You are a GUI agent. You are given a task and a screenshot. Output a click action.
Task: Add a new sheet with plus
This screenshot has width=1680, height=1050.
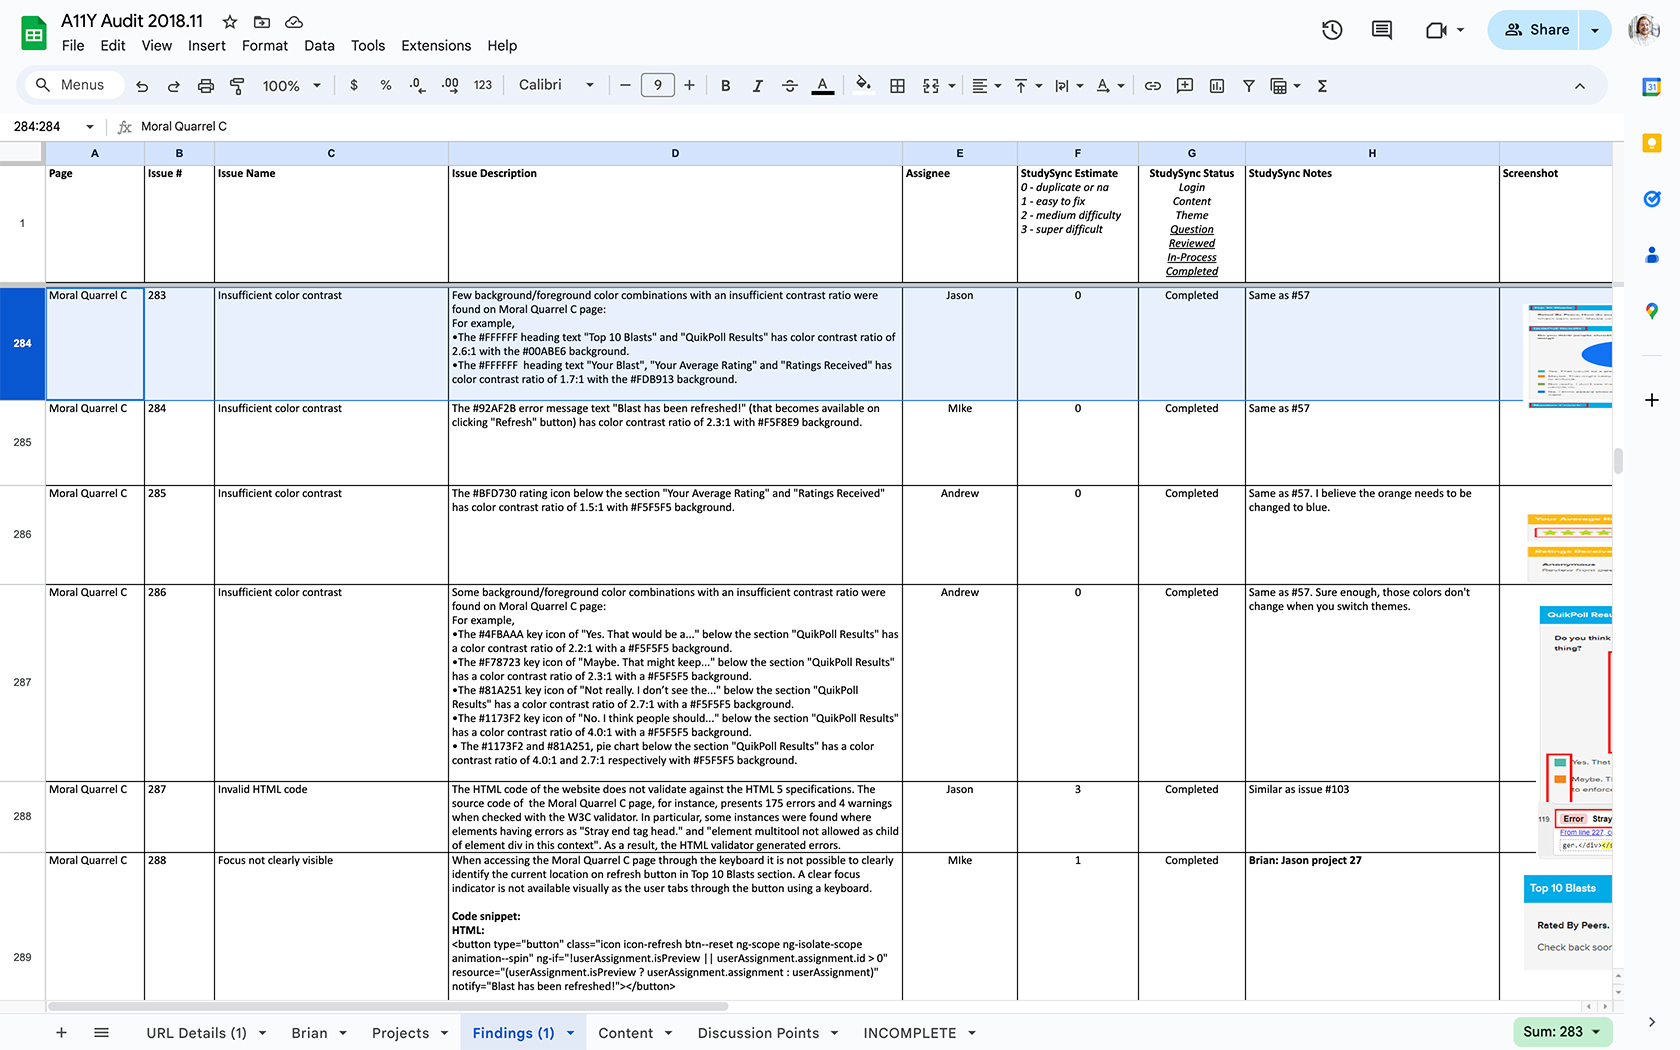tap(61, 1033)
